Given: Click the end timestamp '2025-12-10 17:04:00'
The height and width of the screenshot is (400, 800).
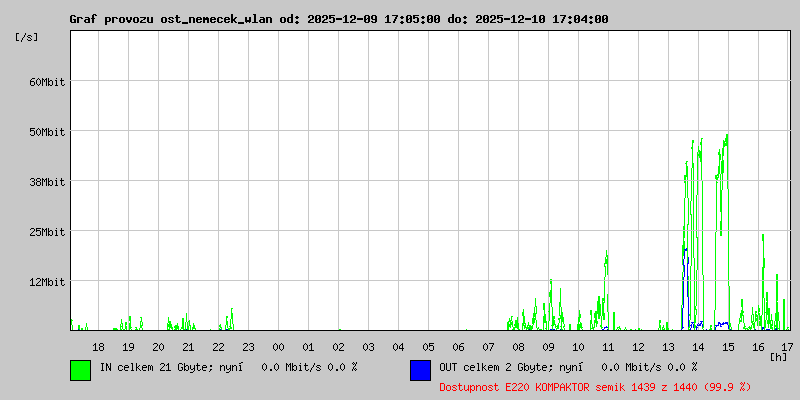Looking at the screenshot, I should pyautogui.click(x=542, y=19).
